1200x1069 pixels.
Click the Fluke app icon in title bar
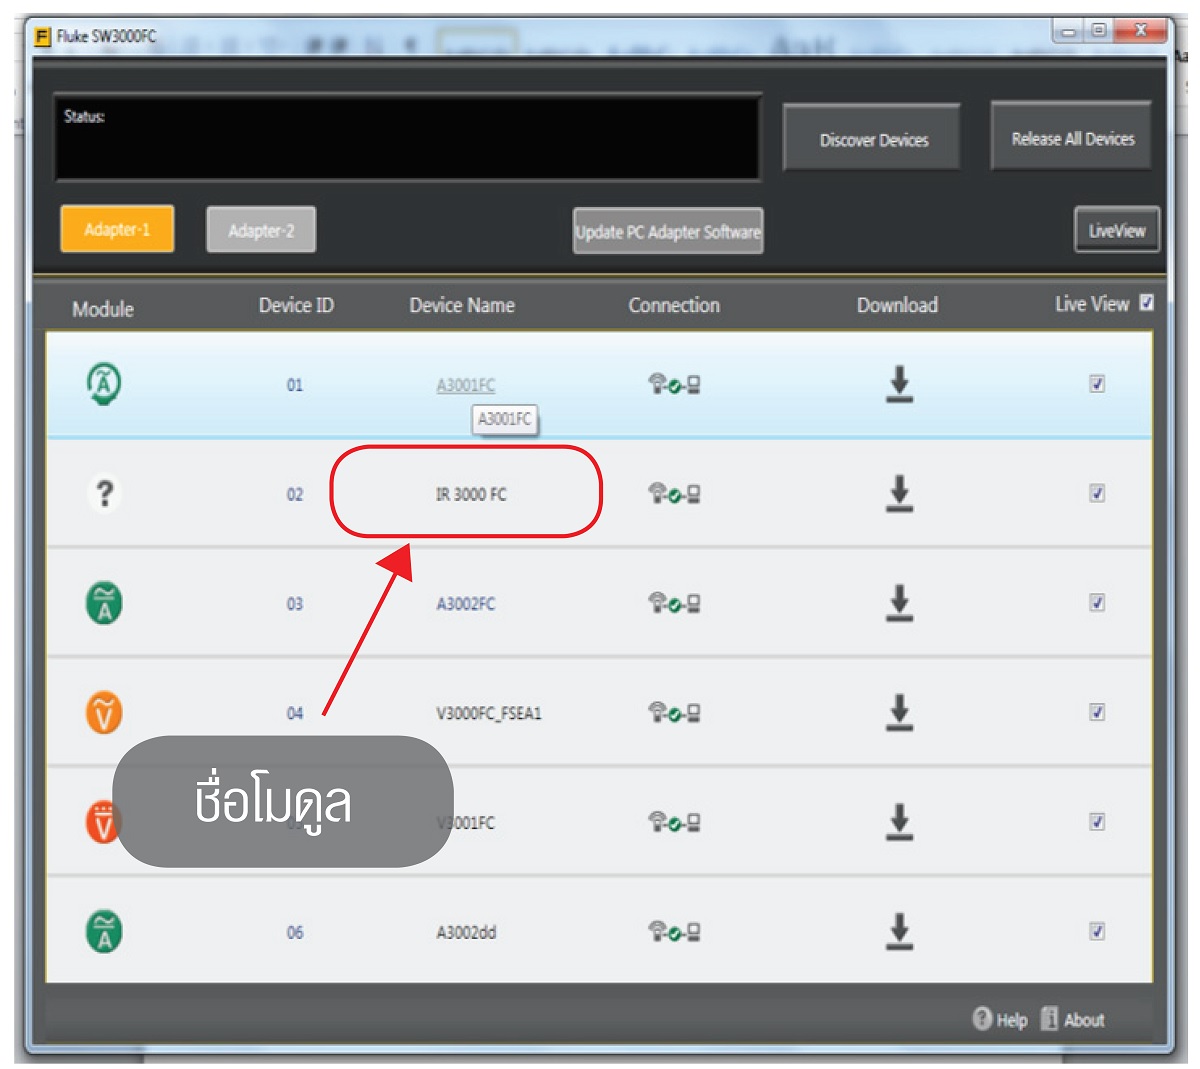[42, 37]
